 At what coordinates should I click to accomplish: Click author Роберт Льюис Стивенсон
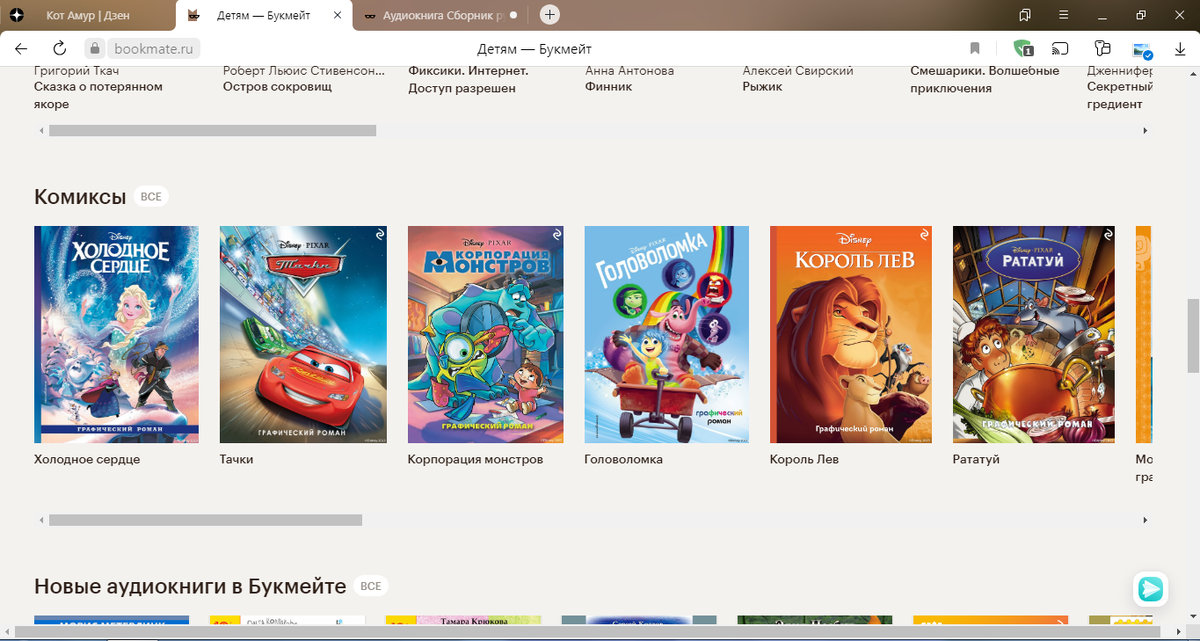click(304, 71)
